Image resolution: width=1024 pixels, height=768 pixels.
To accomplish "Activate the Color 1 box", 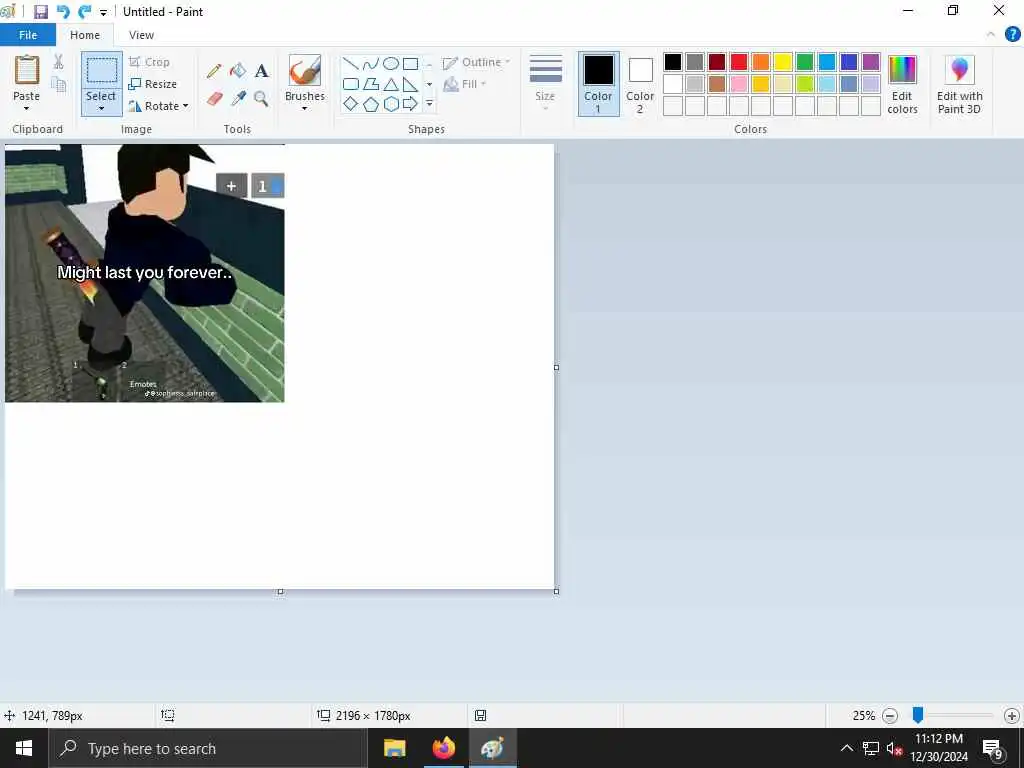I will point(598,84).
